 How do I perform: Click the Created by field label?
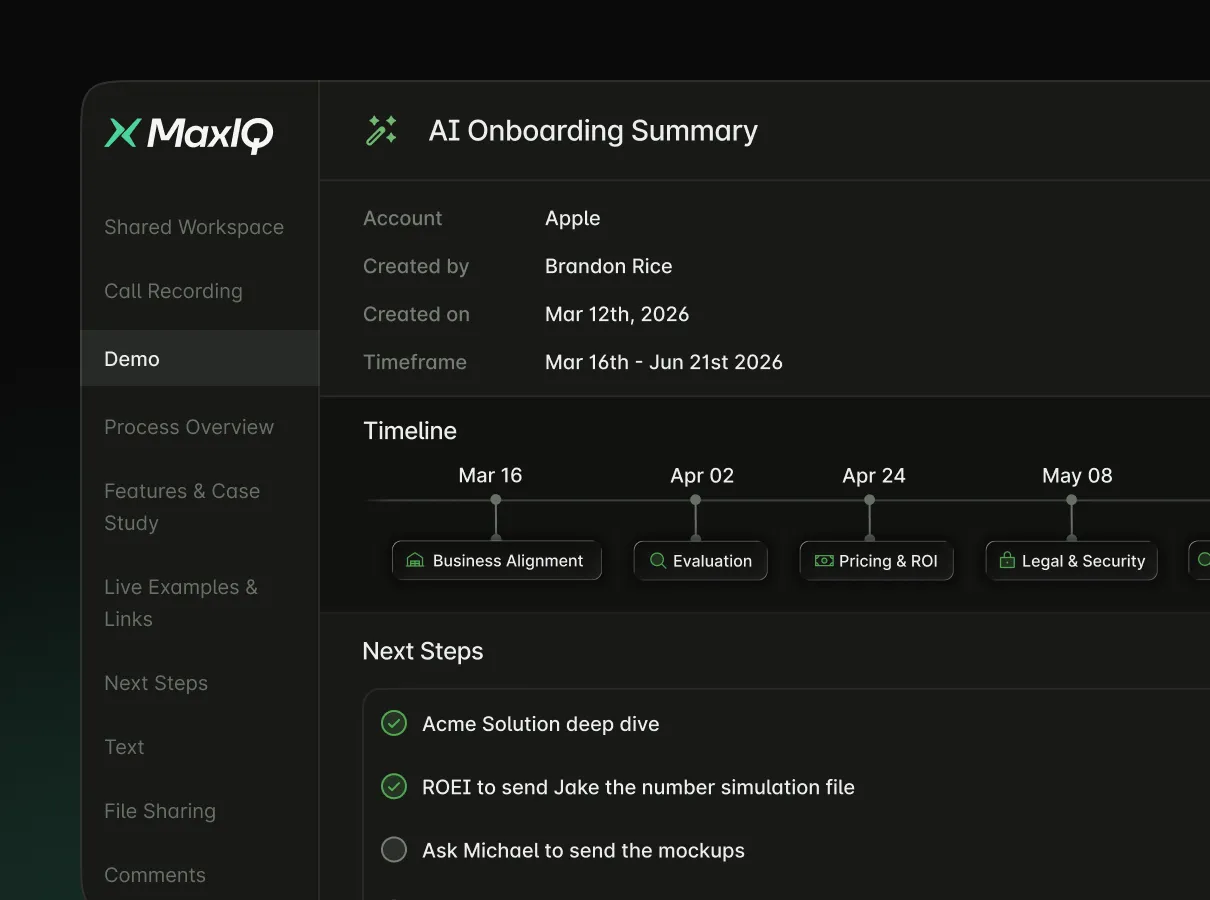pyautogui.click(x=416, y=266)
